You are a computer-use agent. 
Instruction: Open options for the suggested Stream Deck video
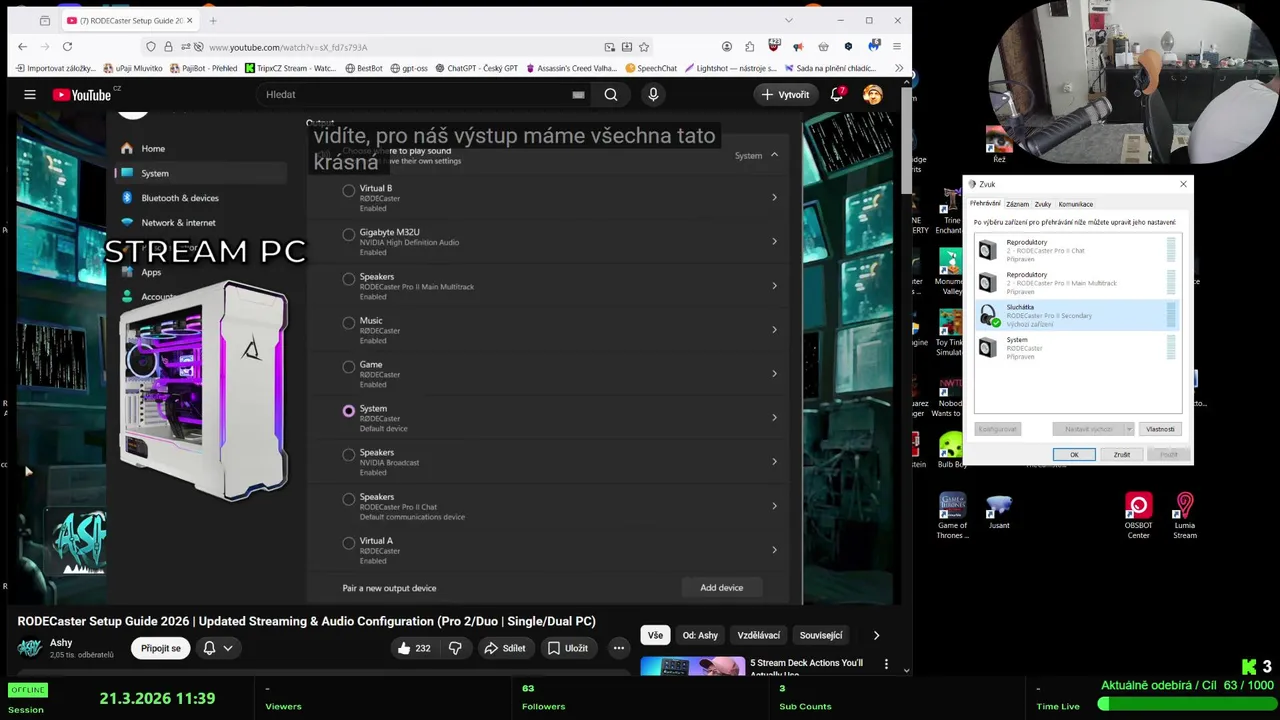point(886,663)
